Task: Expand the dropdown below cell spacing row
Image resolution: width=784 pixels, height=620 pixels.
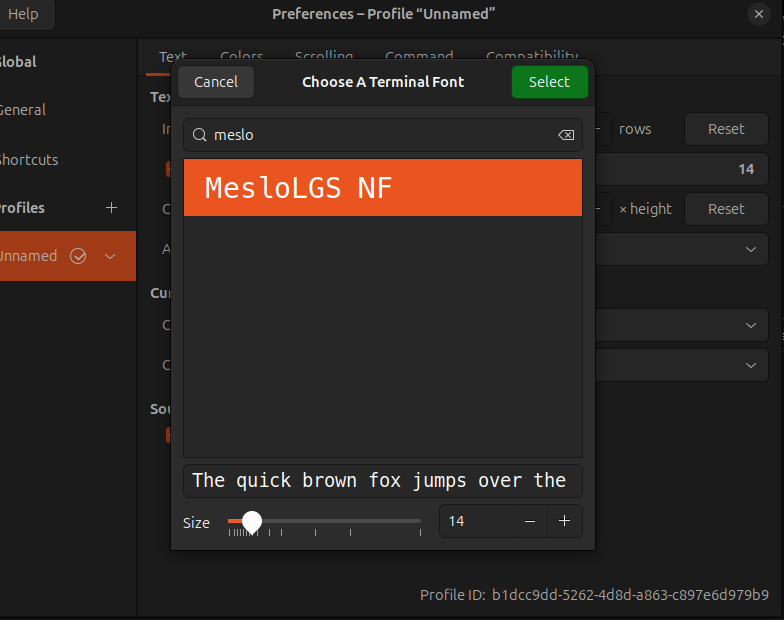Action: (681, 249)
